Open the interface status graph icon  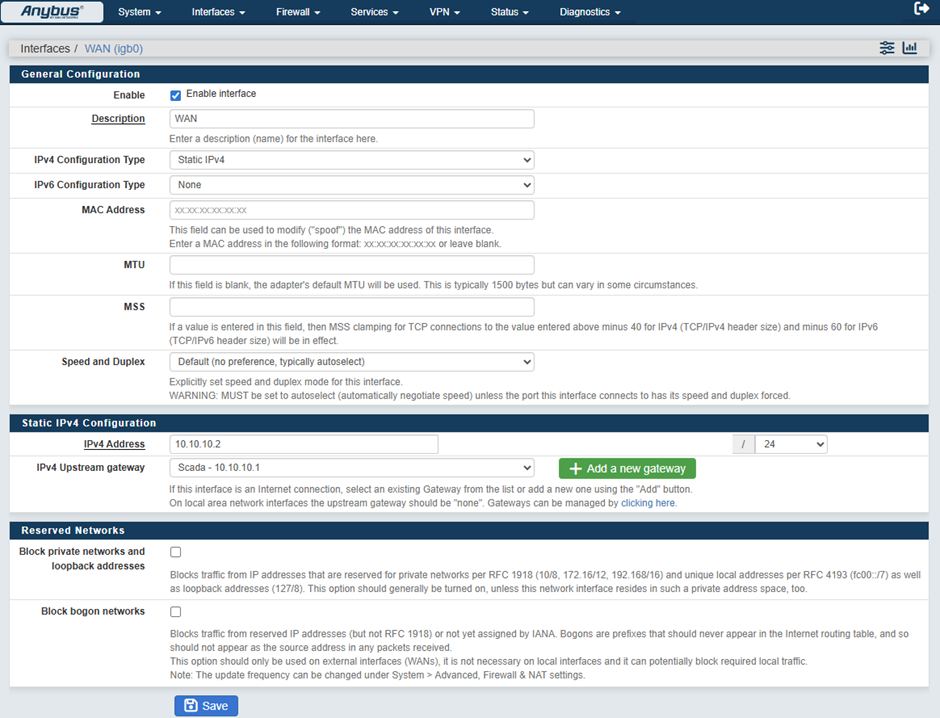click(x=910, y=48)
